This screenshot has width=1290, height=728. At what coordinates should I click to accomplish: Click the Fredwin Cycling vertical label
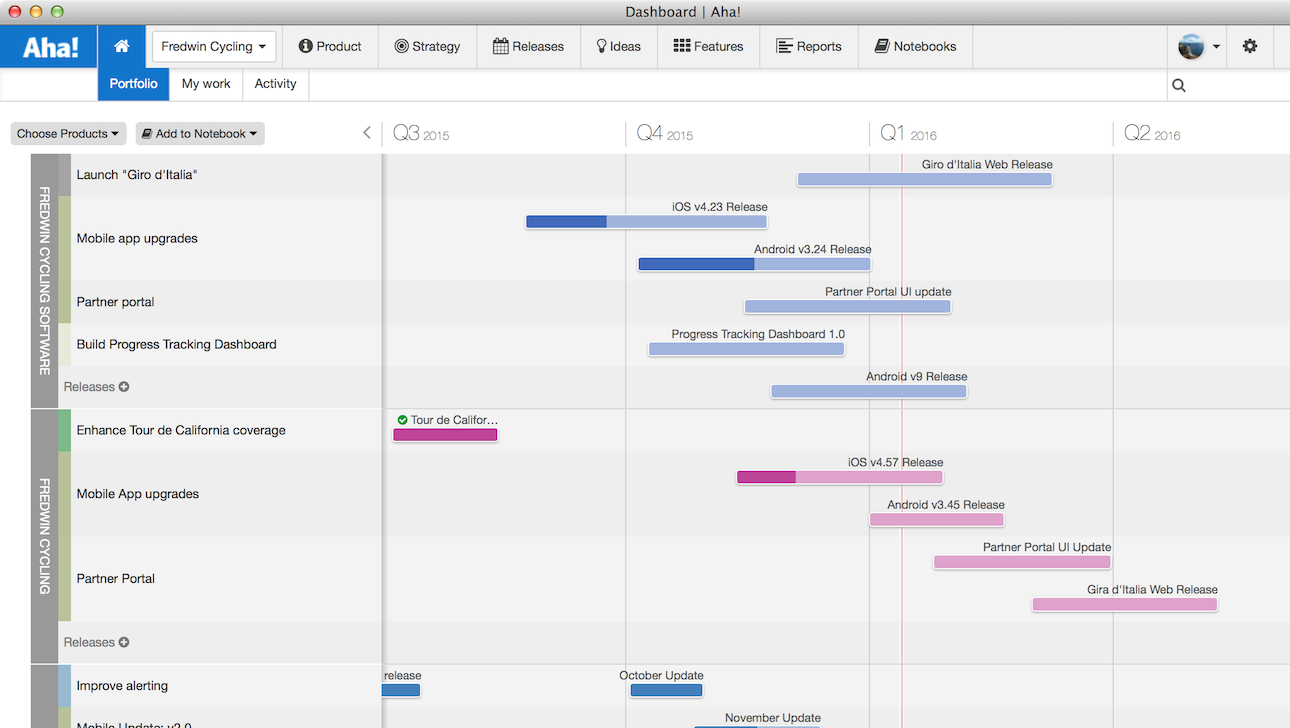tap(44, 536)
